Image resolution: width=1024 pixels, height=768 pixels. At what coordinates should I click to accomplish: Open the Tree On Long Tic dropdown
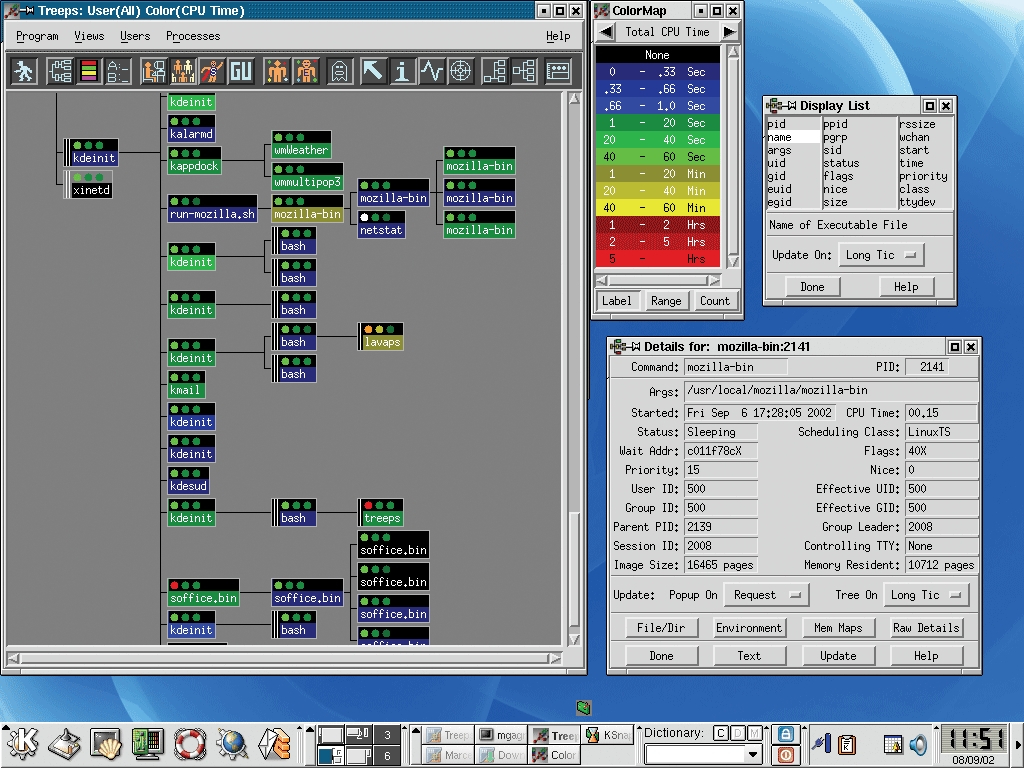(926, 595)
